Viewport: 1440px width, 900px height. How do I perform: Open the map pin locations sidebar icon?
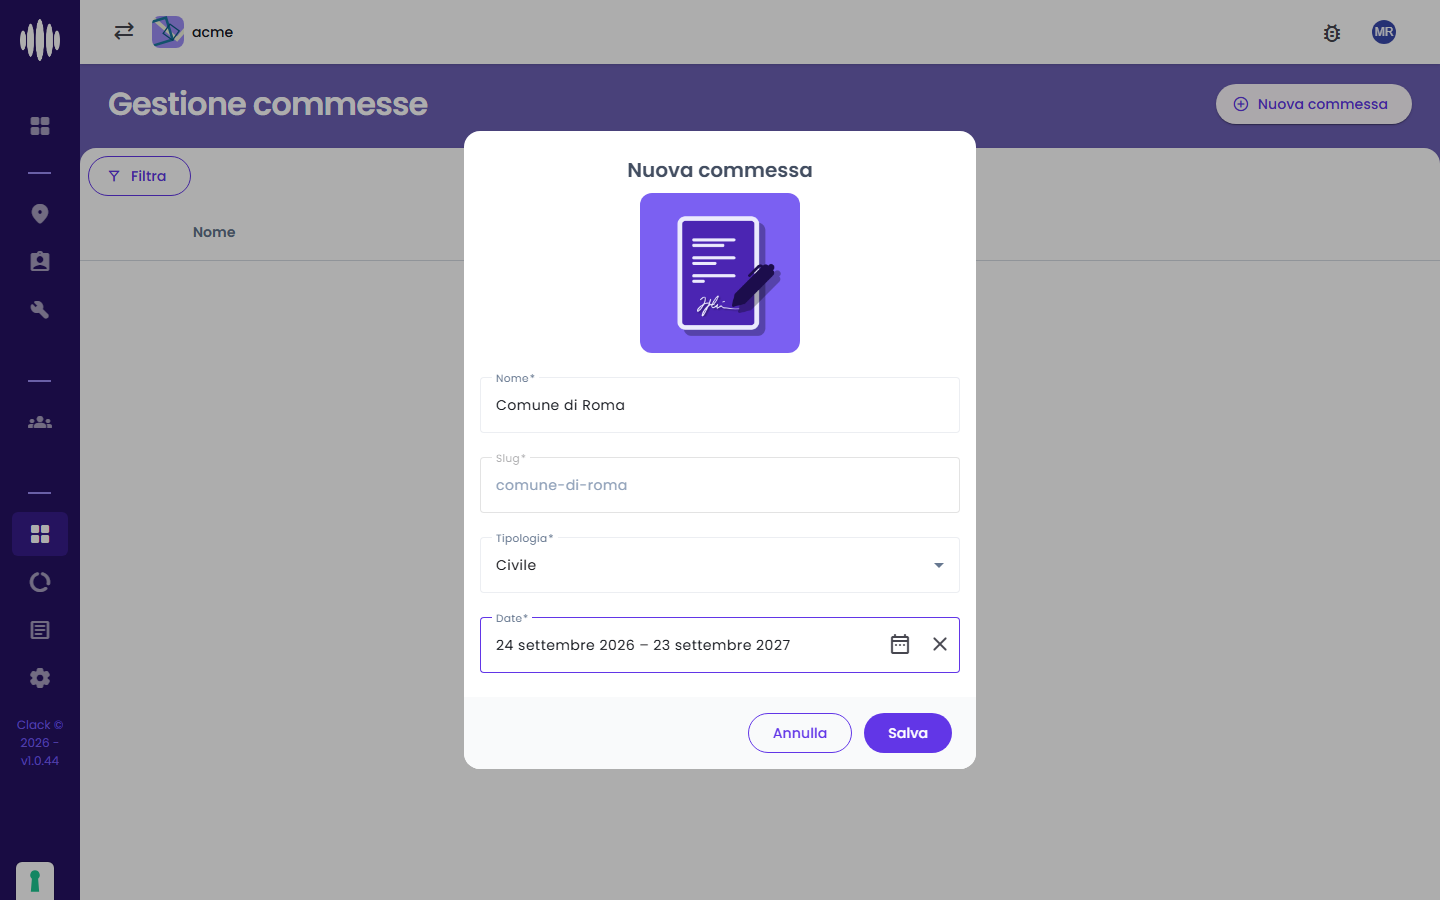40,214
